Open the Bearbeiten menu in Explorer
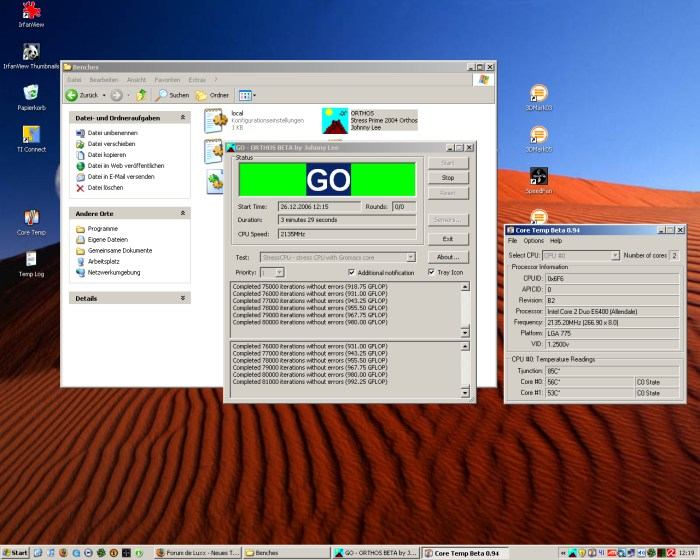Image resolution: width=700 pixels, height=560 pixels. 104,79
